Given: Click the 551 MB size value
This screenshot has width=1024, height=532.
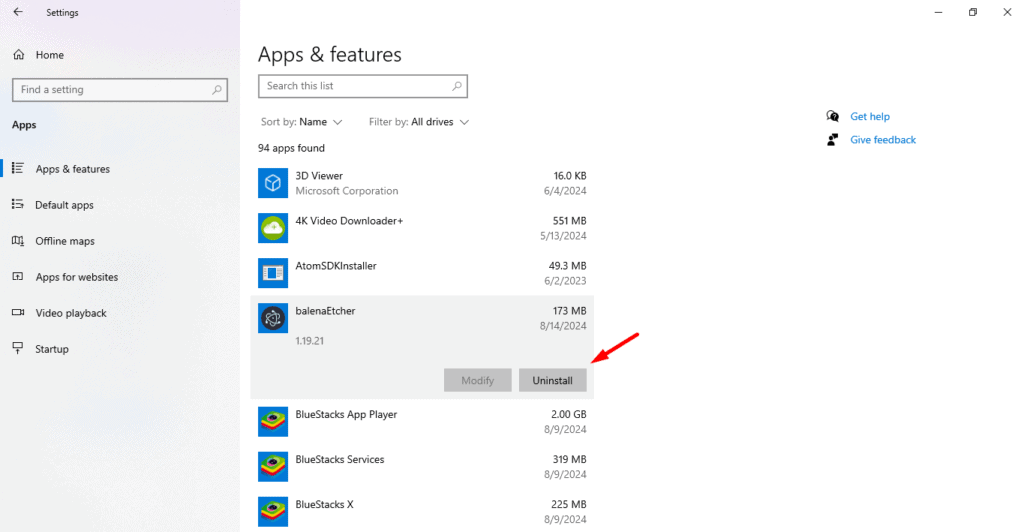Looking at the screenshot, I should point(569,221).
